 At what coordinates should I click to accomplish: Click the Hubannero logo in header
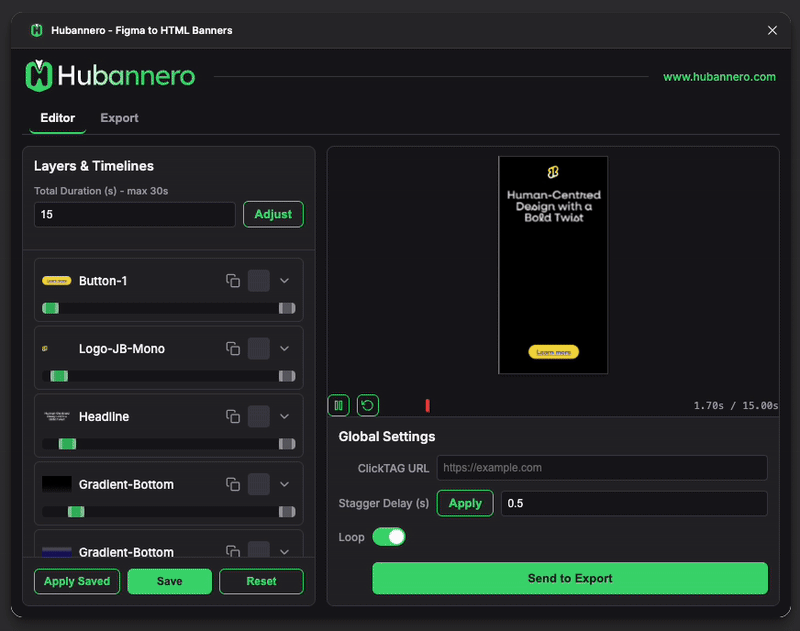pyautogui.click(x=110, y=76)
